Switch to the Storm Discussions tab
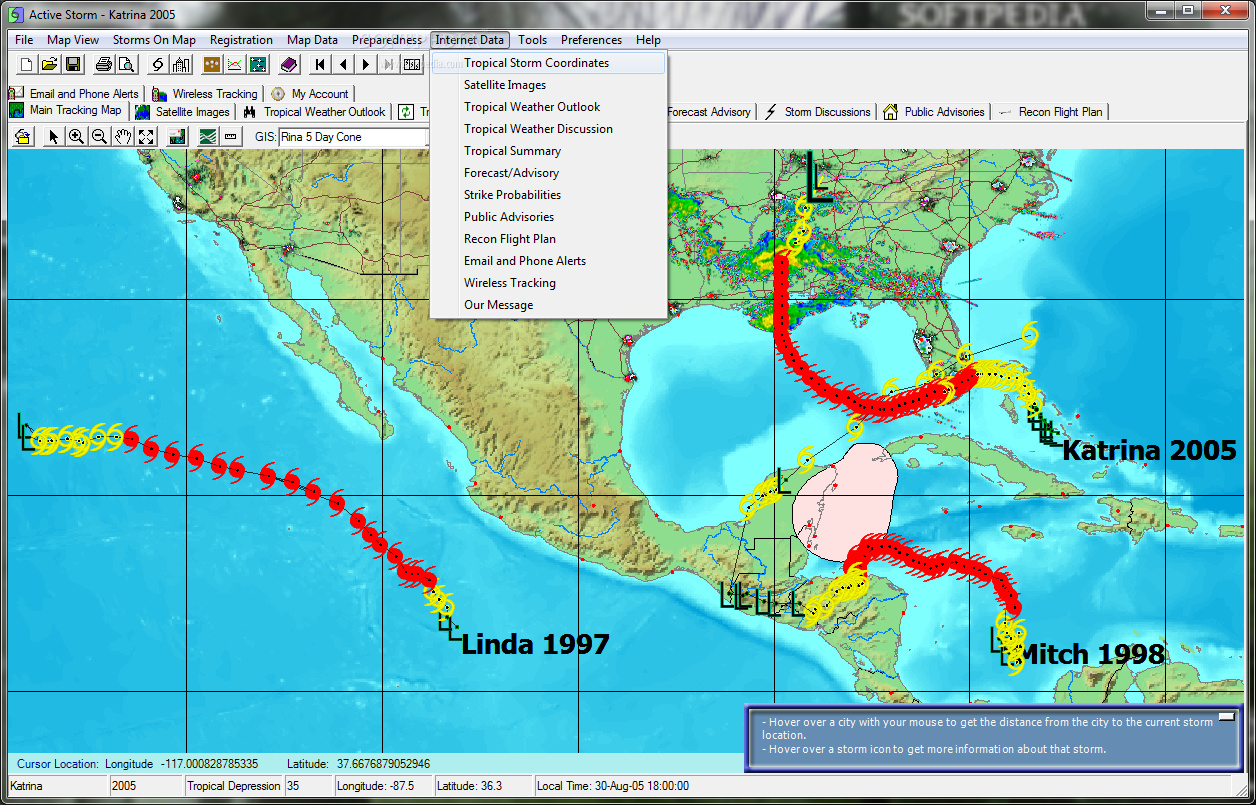This screenshot has width=1256, height=805. [x=818, y=112]
